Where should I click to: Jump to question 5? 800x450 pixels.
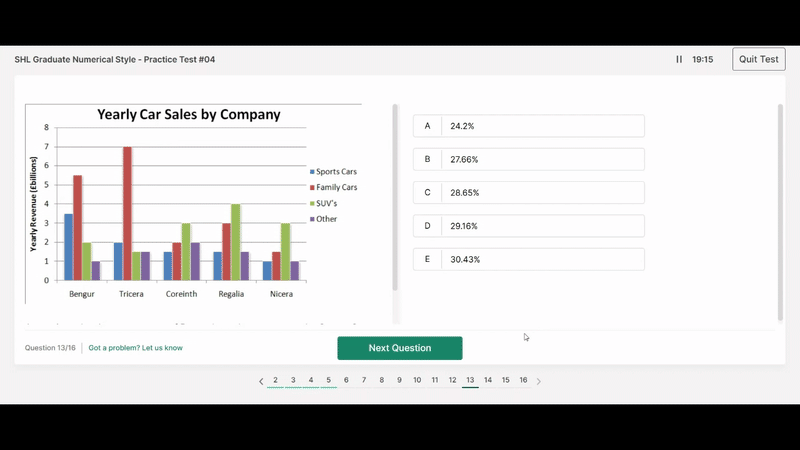click(328, 380)
